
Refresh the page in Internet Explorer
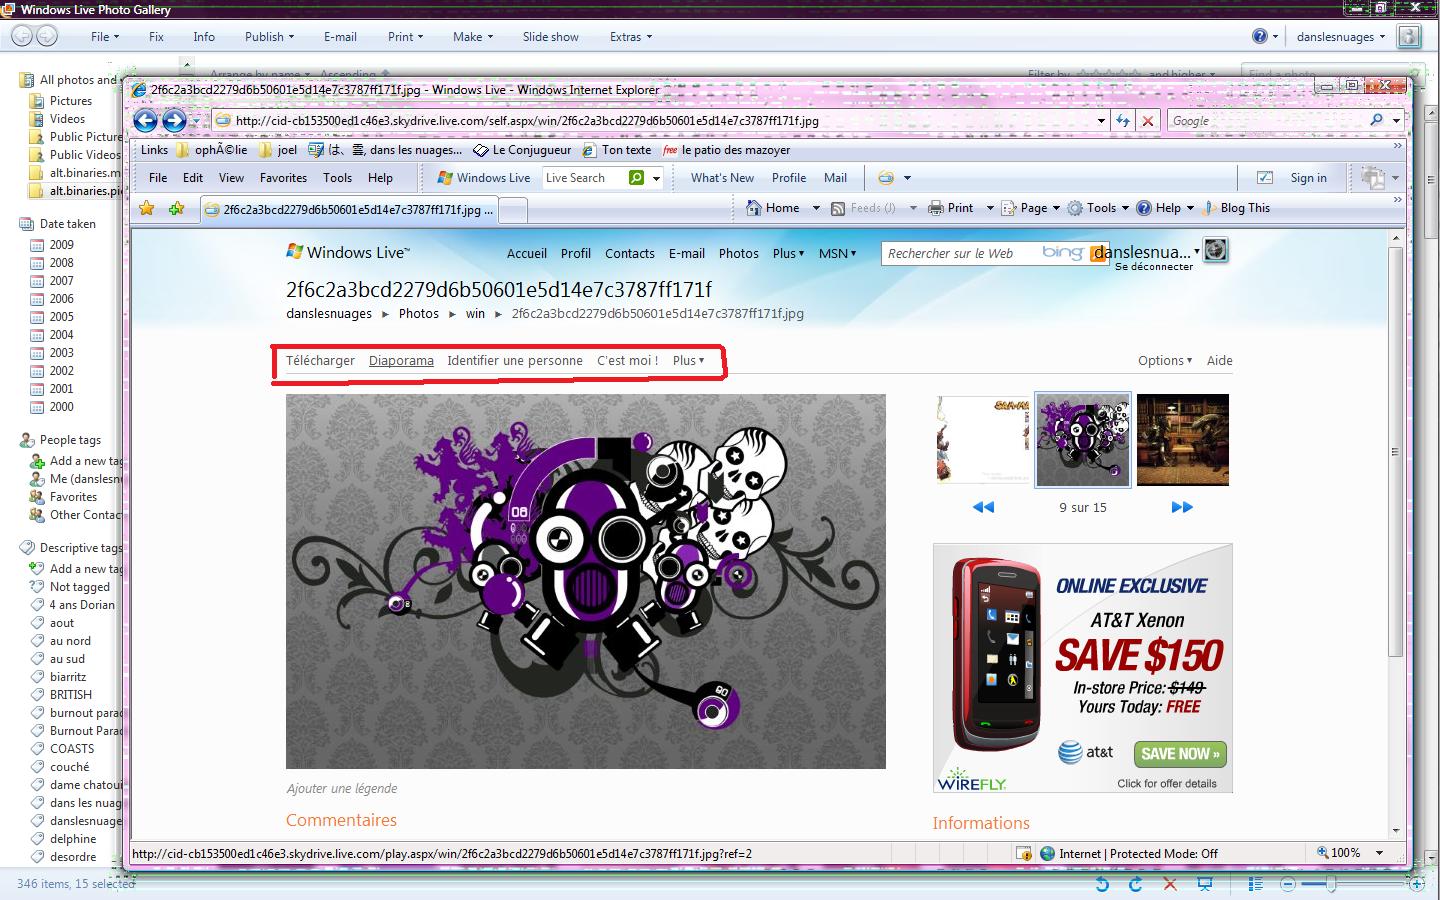[1123, 121]
